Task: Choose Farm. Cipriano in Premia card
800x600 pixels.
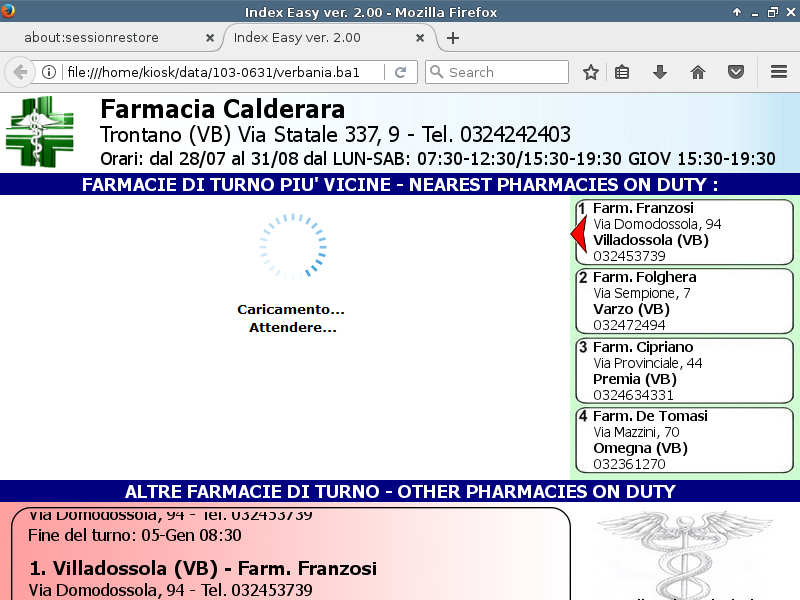Action: coord(685,371)
